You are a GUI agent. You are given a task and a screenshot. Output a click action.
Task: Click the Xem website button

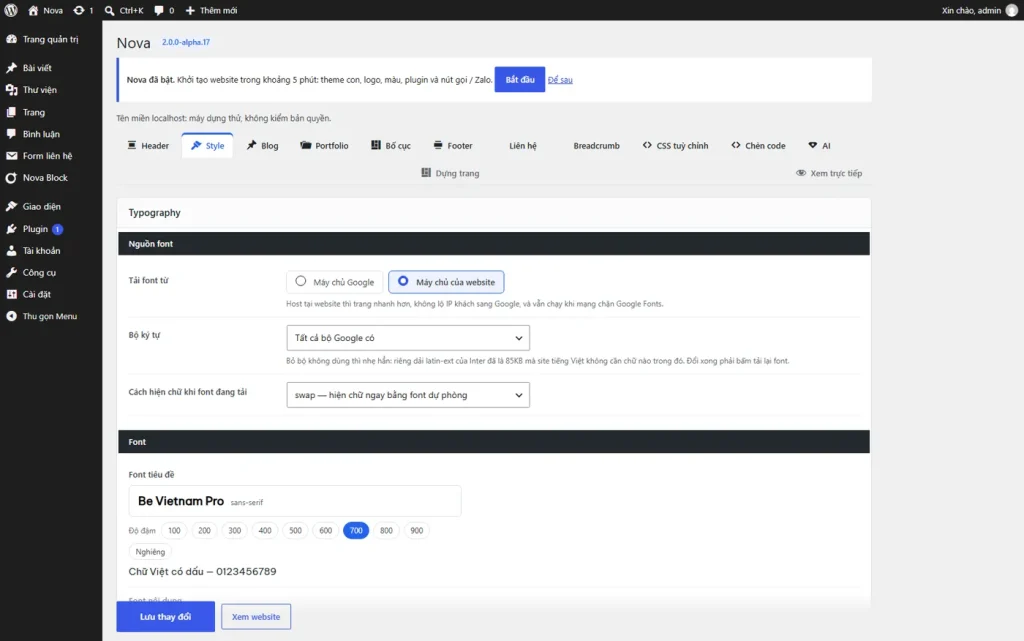(x=256, y=617)
